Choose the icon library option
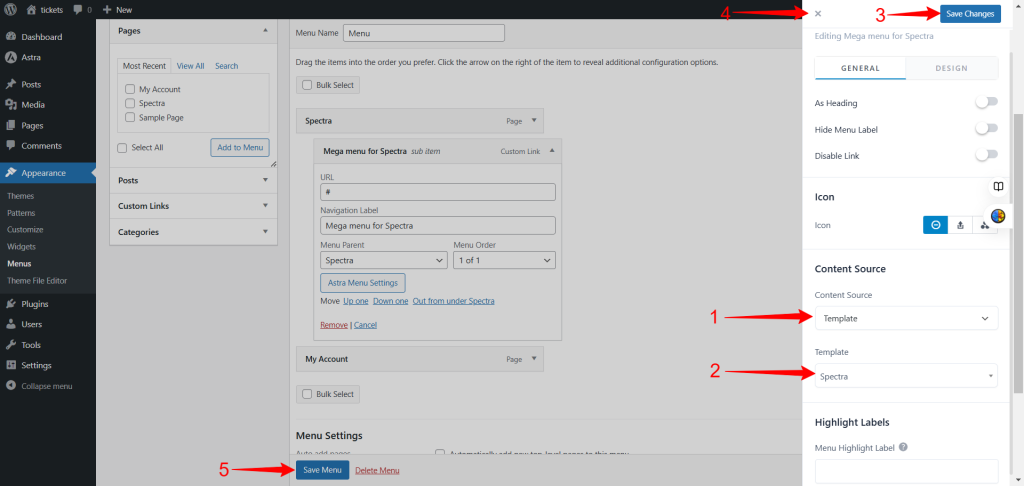Screen dimensions: 1024x486 (985, 225)
